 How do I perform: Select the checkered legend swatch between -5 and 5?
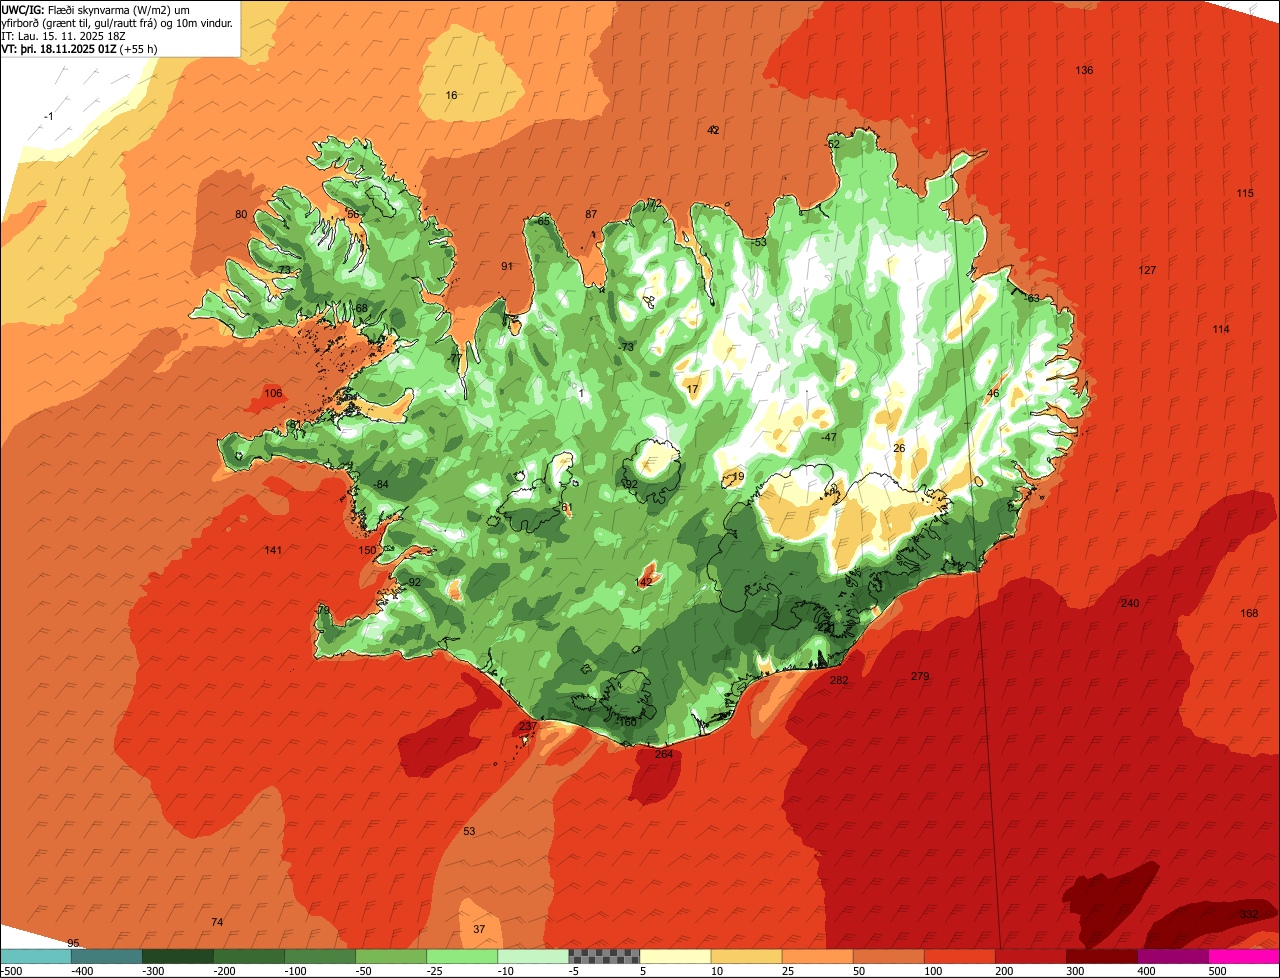pos(604,955)
